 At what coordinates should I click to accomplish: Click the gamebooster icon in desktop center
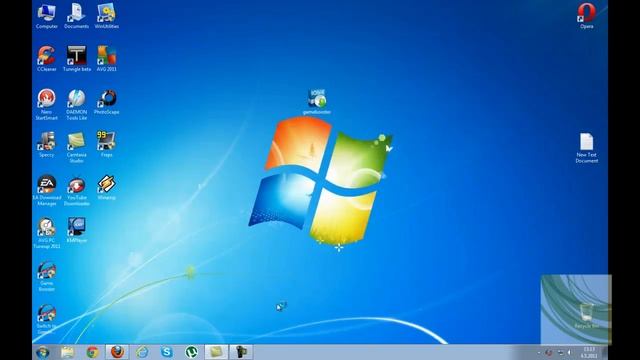(317, 102)
